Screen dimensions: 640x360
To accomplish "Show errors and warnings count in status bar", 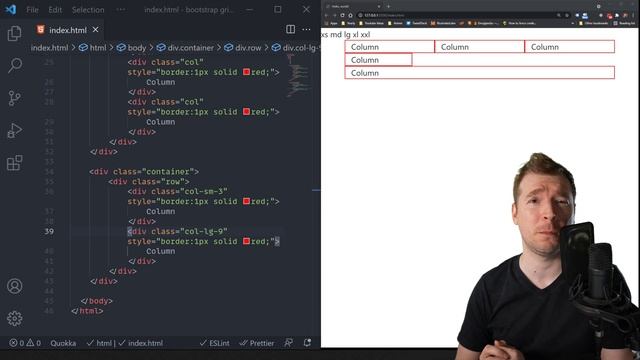I will click(25, 343).
